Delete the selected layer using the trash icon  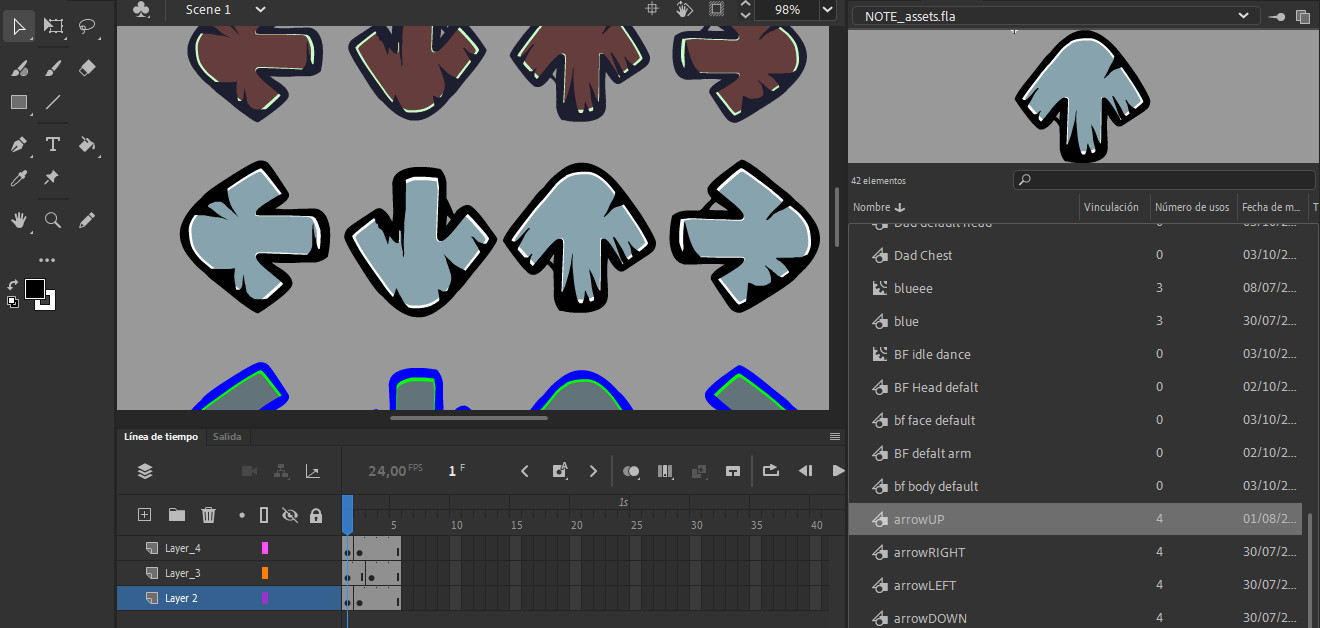pos(208,514)
